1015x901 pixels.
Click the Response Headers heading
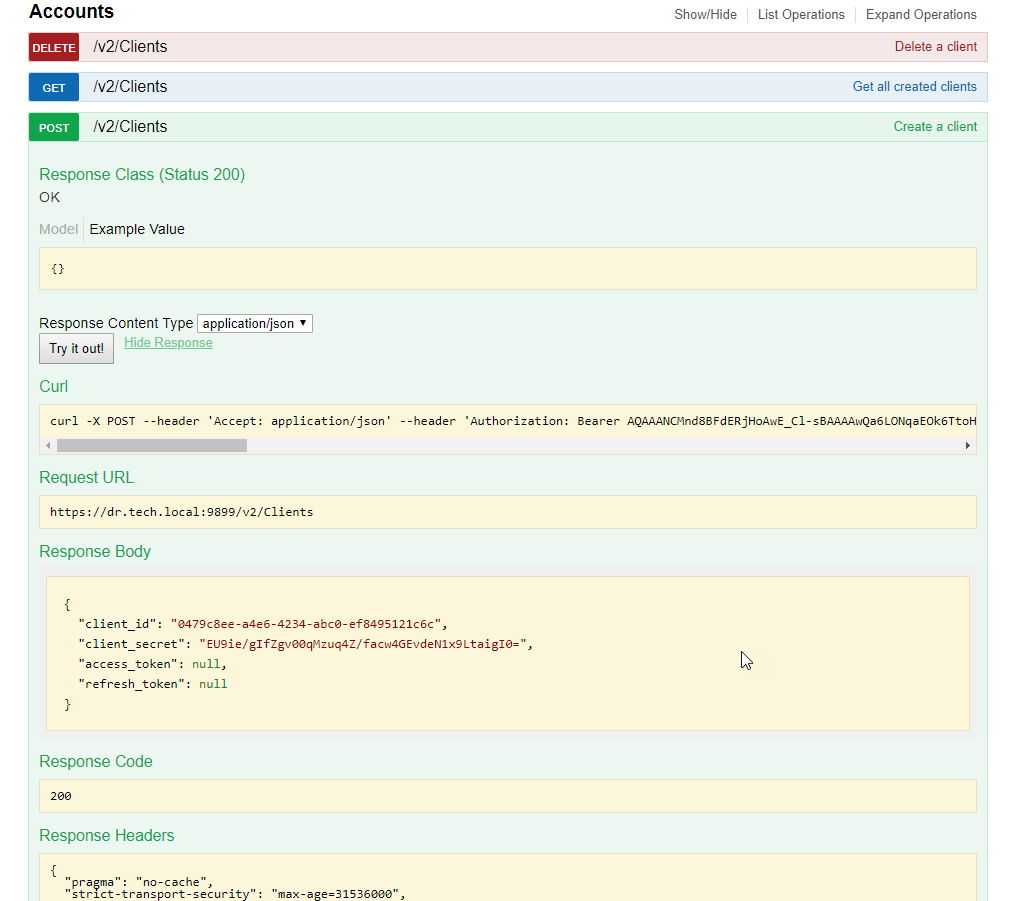pyautogui.click(x=106, y=836)
